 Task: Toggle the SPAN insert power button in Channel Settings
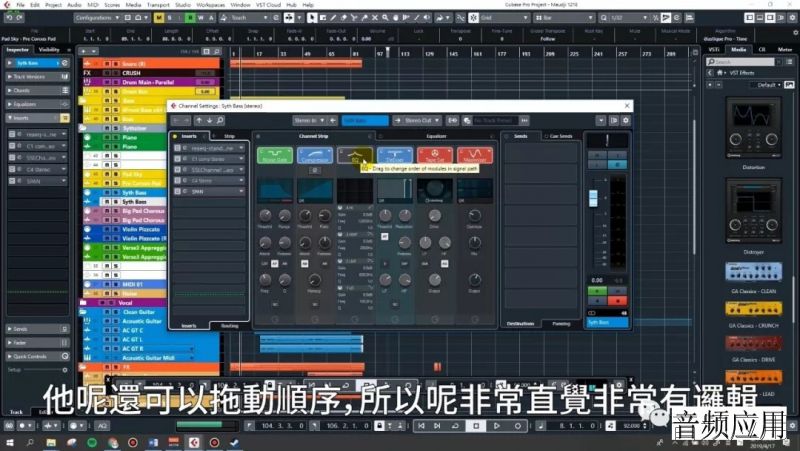tap(178, 191)
